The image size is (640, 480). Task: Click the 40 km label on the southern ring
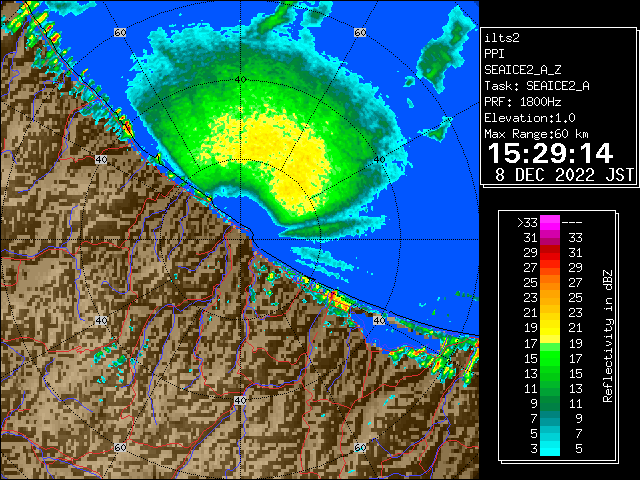click(240, 400)
